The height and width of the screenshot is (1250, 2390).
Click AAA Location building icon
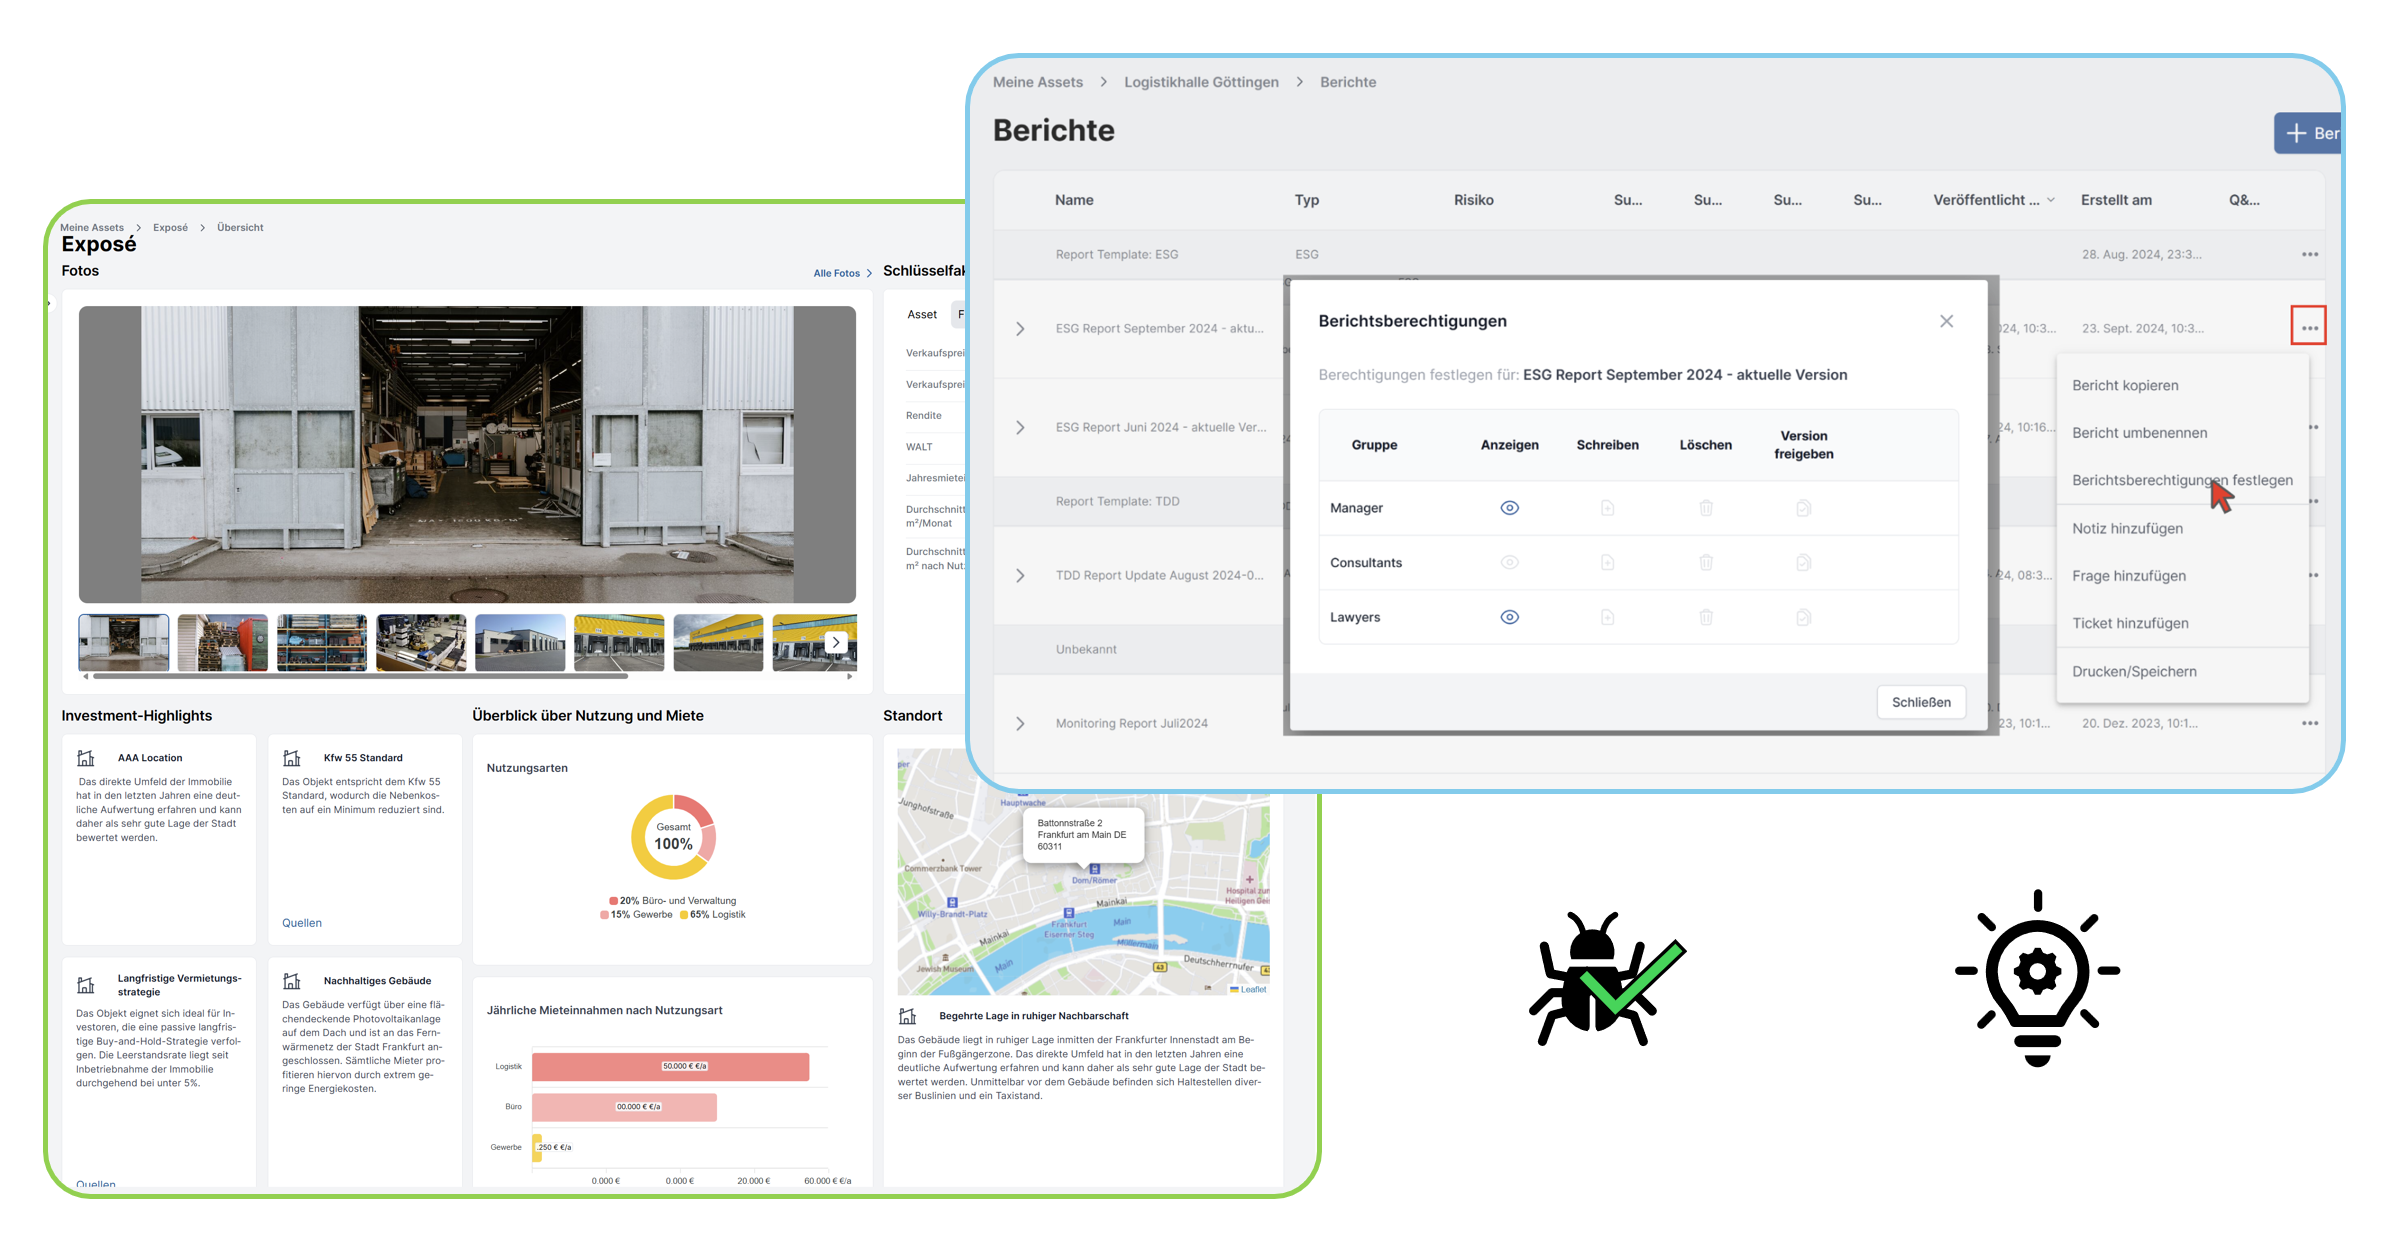pos(86,758)
